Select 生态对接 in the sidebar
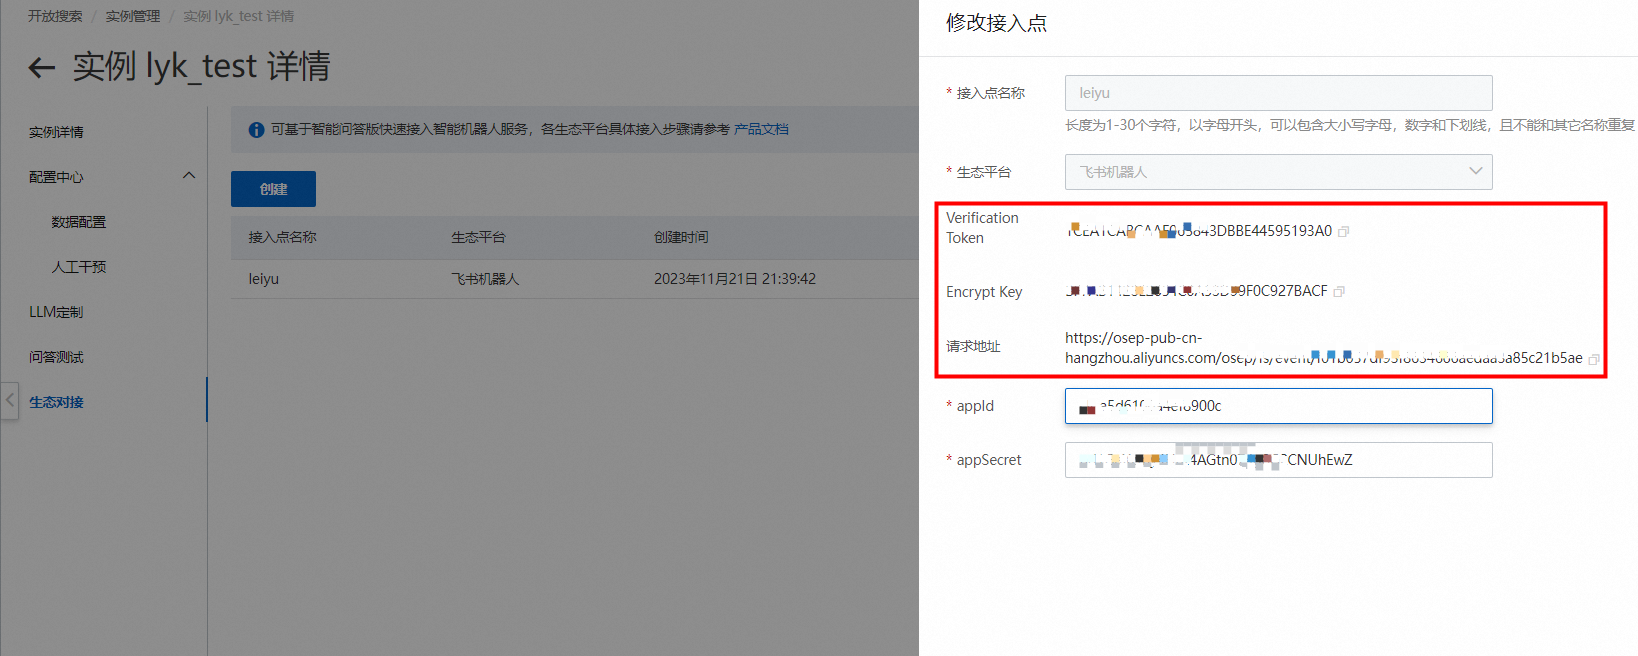This screenshot has width=1638, height=656. tap(56, 402)
